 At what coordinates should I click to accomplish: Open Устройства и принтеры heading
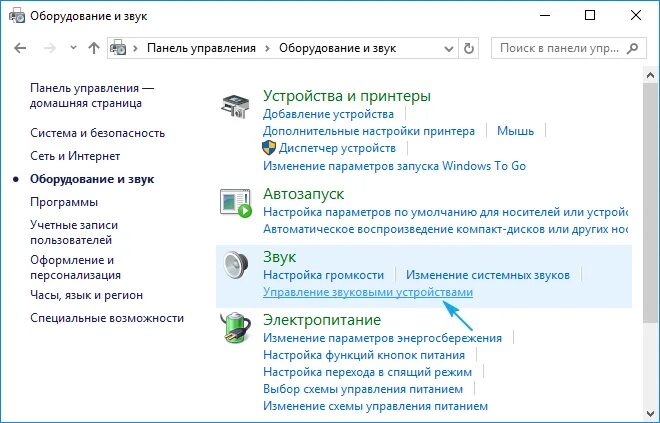click(347, 96)
